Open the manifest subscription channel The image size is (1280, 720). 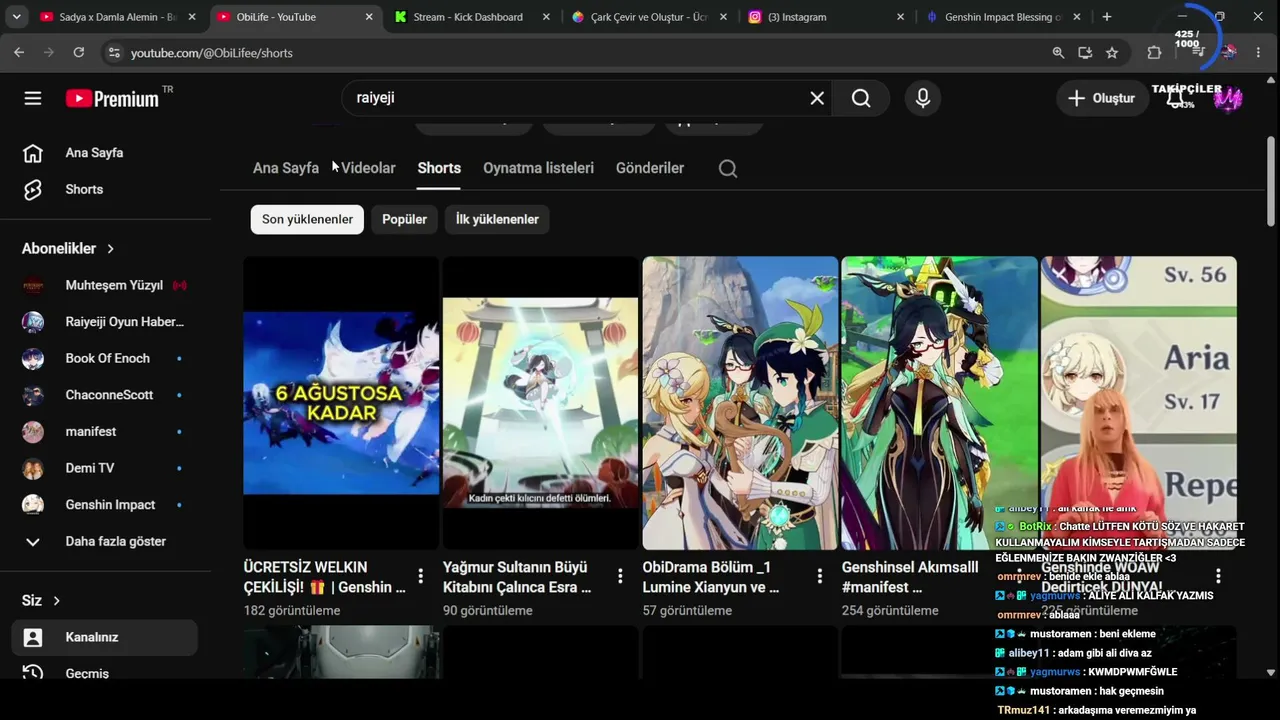coord(105,431)
